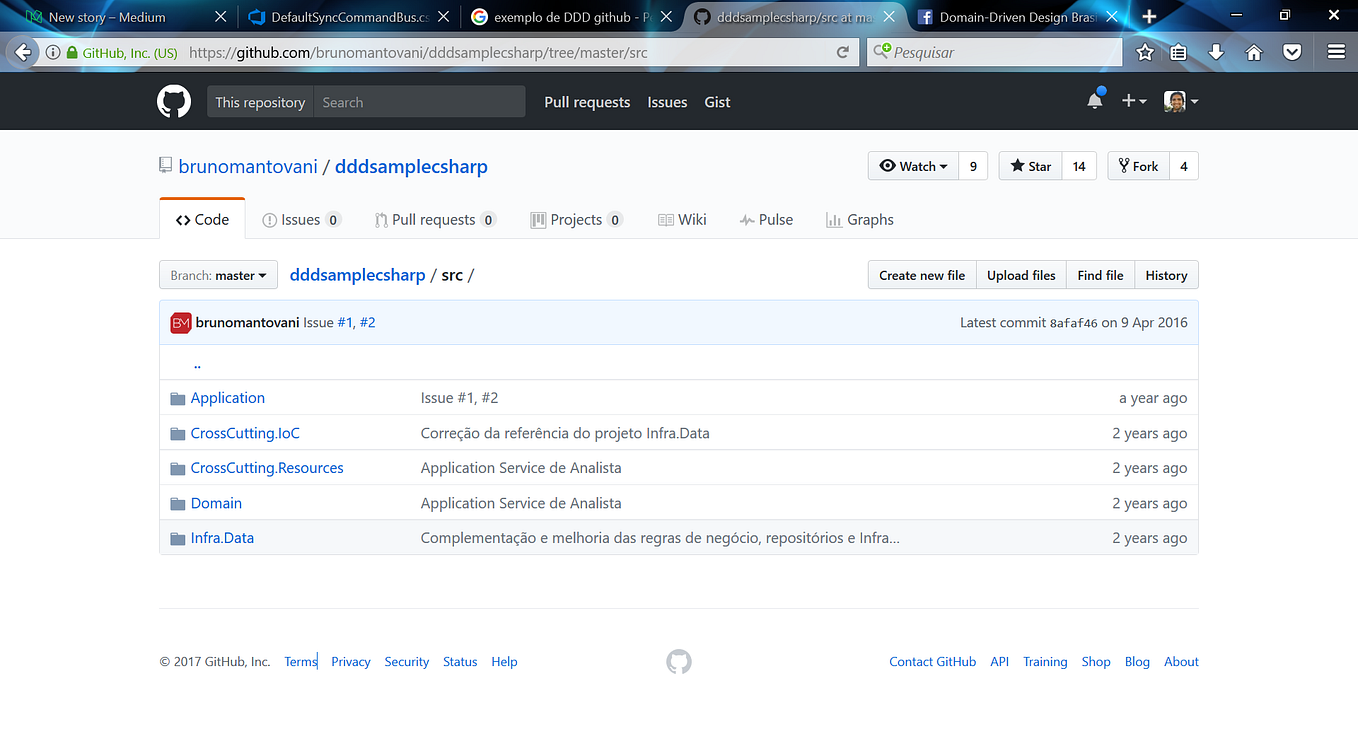Reload the current page
Viewport: 1358px width, 731px height.
[x=842, y=51]
